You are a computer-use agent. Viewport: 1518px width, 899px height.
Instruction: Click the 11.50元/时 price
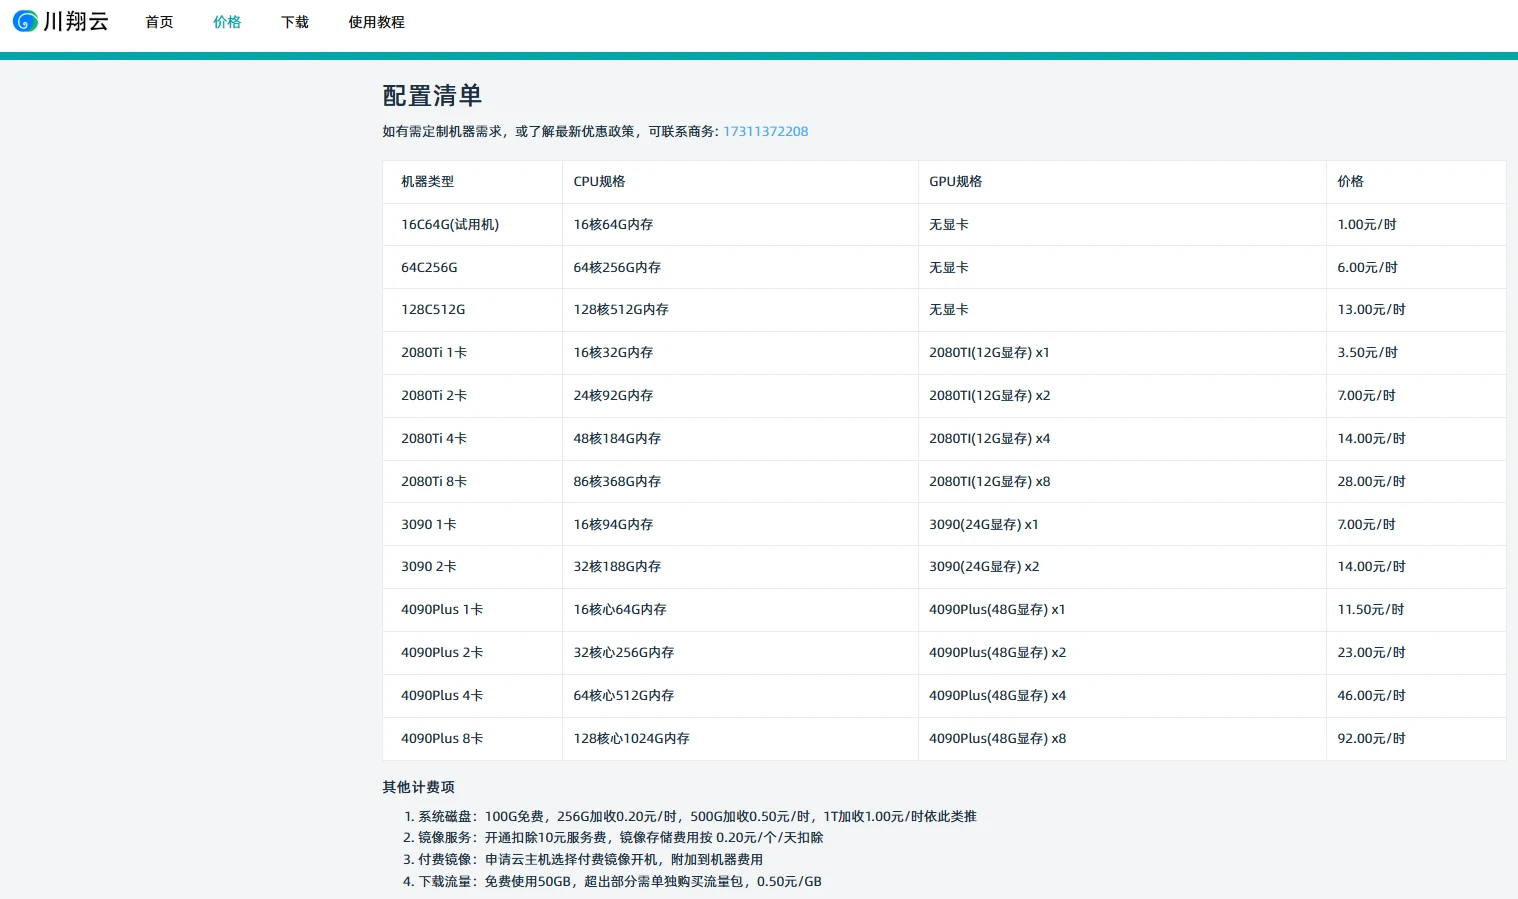tap(1371, 609)
